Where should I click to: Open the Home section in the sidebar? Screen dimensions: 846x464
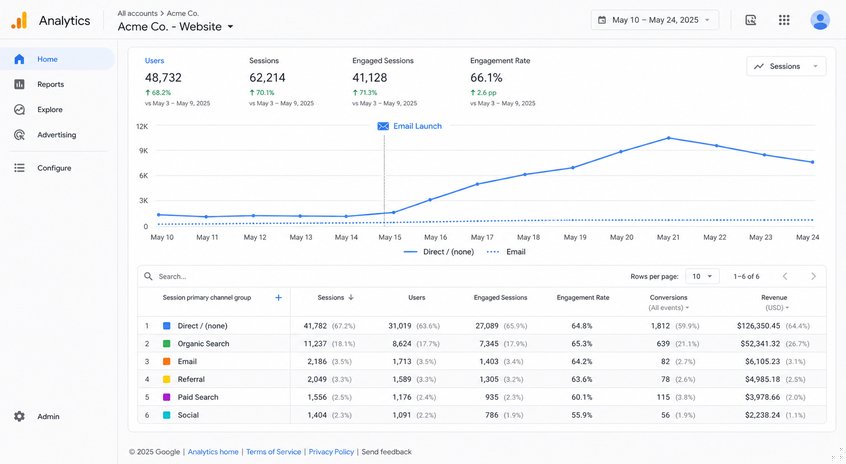[57, 59]
